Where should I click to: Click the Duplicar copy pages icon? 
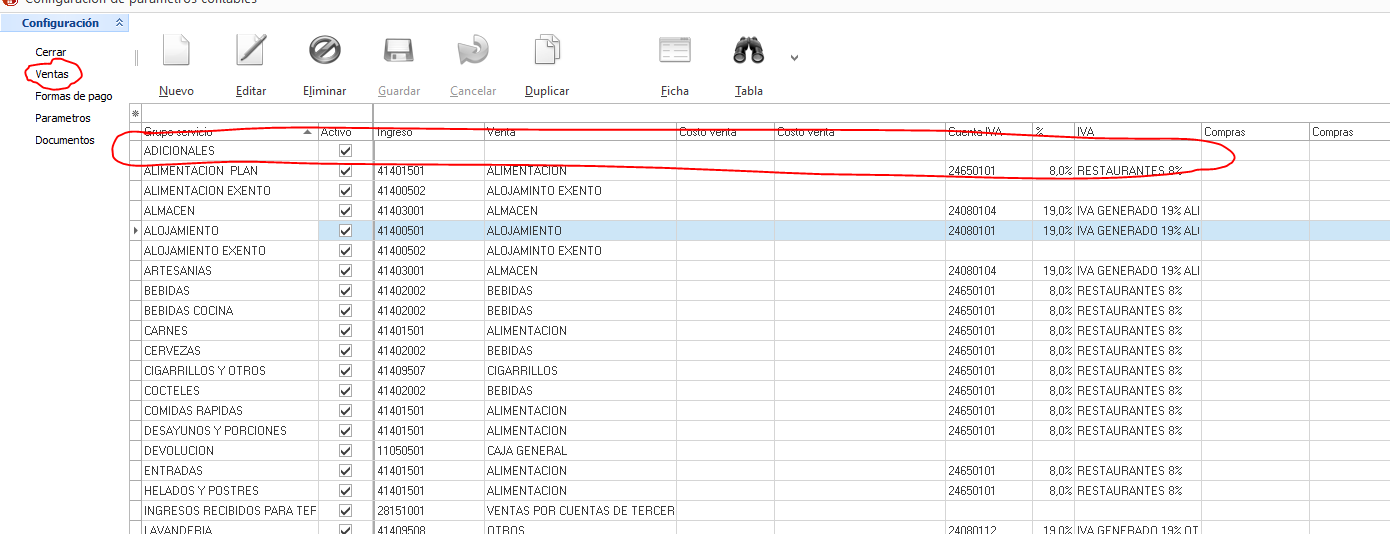coord(547,50)
